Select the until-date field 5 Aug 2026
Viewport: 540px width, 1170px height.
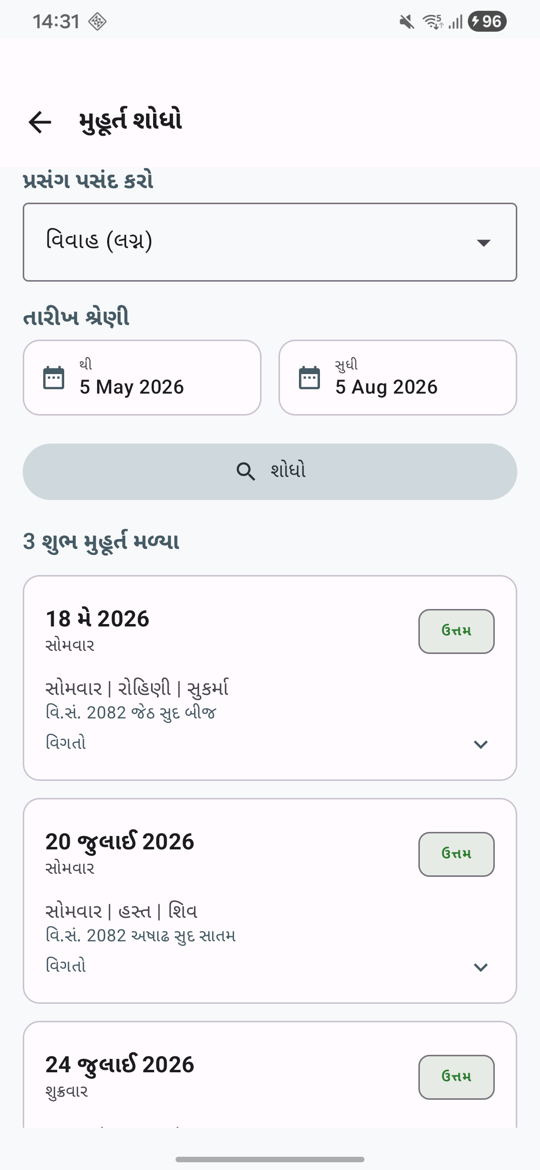[398, 378]
